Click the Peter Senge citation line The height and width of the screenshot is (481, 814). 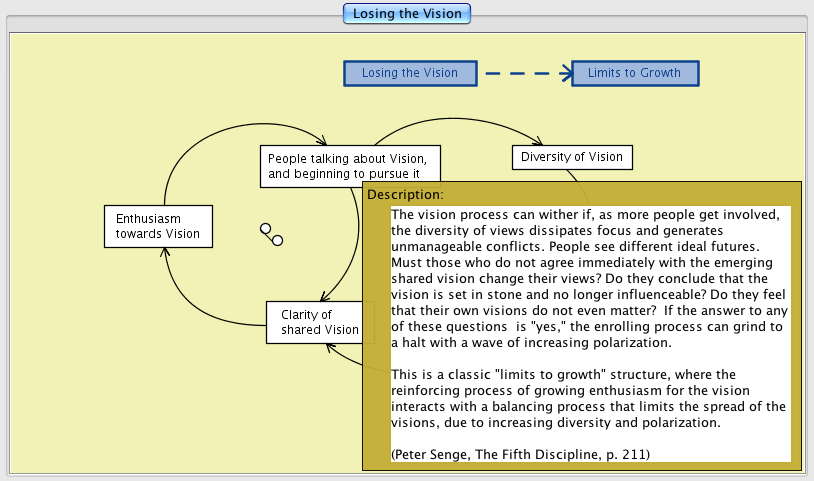(520, 454)
